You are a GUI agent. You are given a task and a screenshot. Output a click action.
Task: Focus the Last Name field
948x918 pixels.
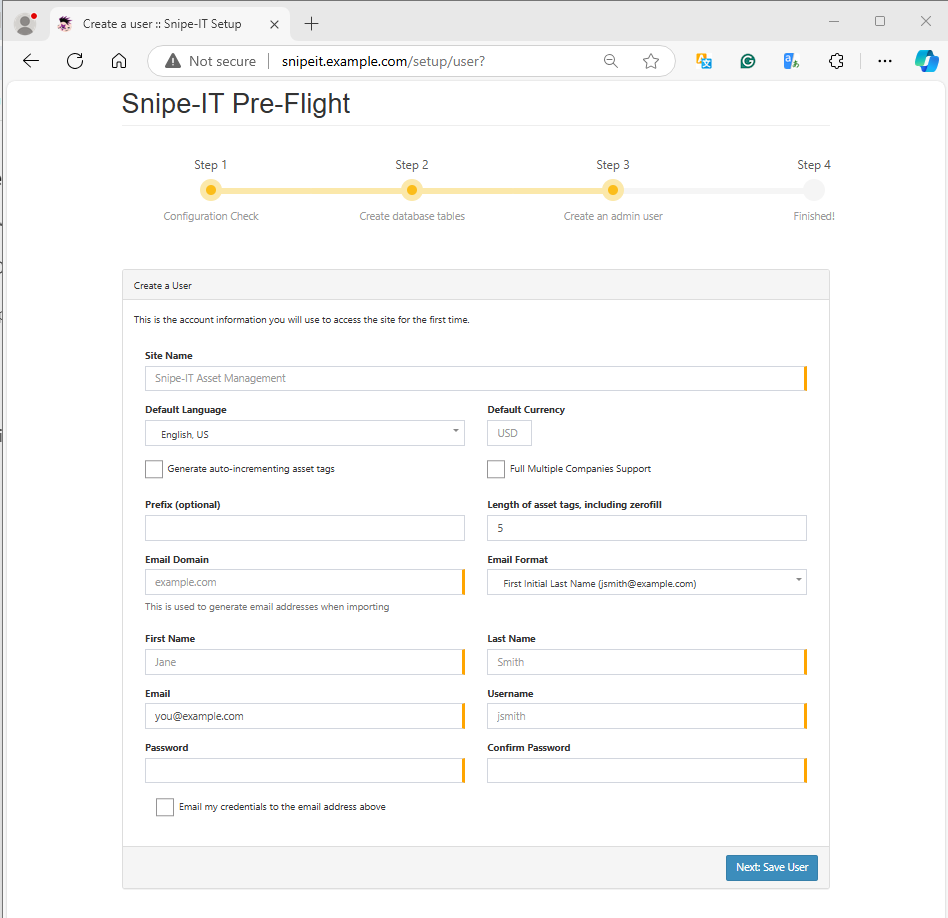click(x=647, y=662)
